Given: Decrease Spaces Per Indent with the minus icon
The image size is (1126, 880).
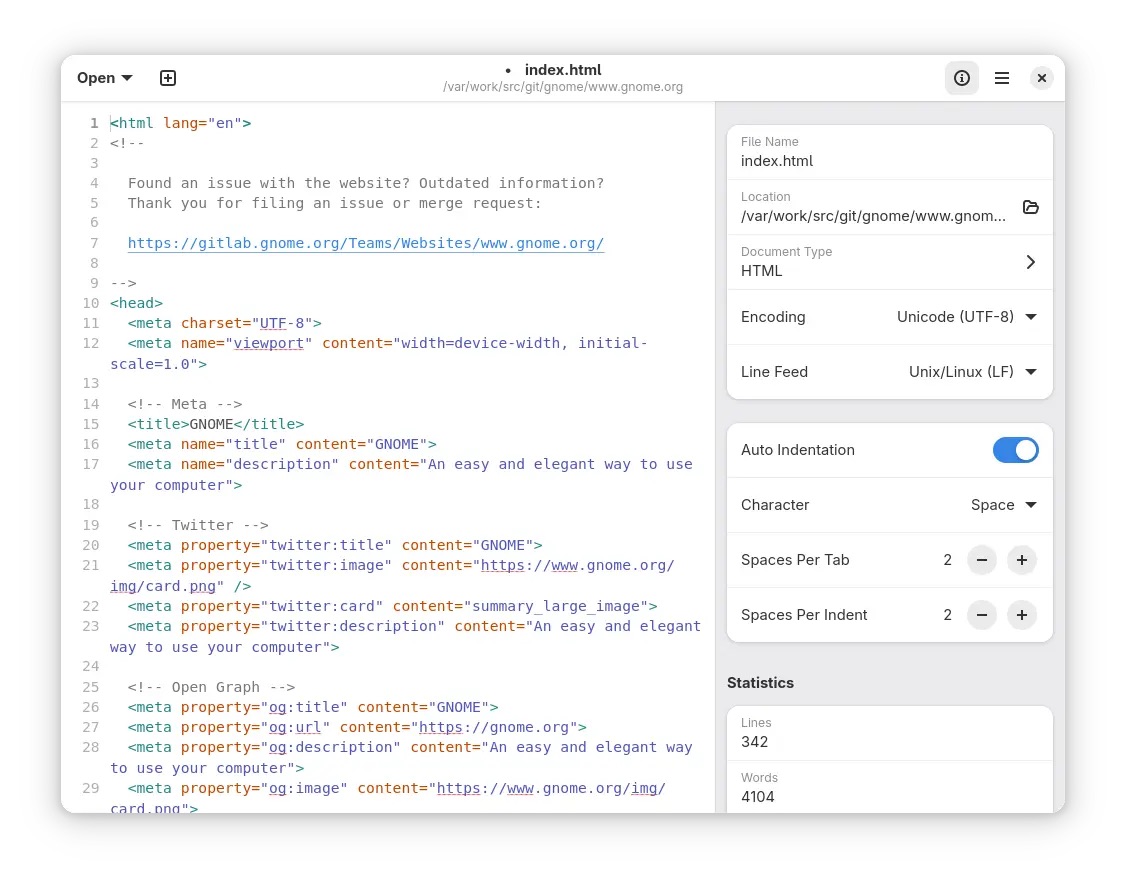Looking at the screenshot, I should click(x=981, y=615).
